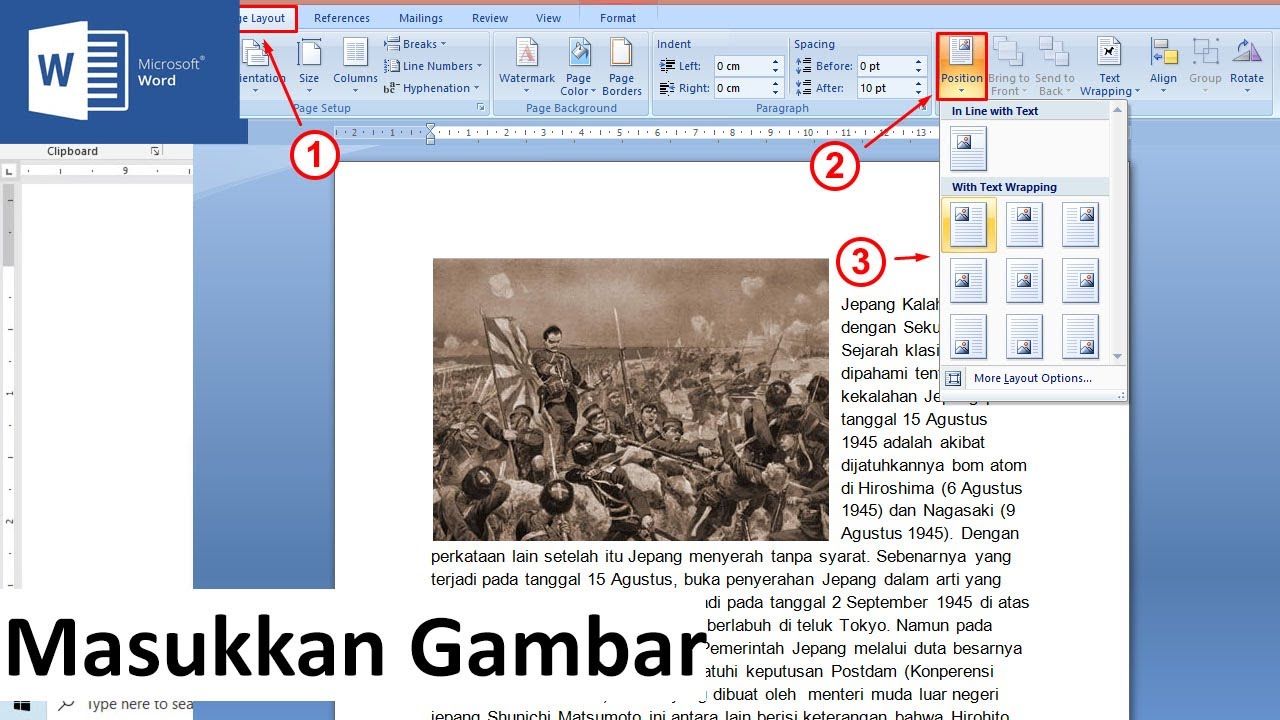1280x720 pixels.
Task: Switch to the View tab
Action: 549,18
